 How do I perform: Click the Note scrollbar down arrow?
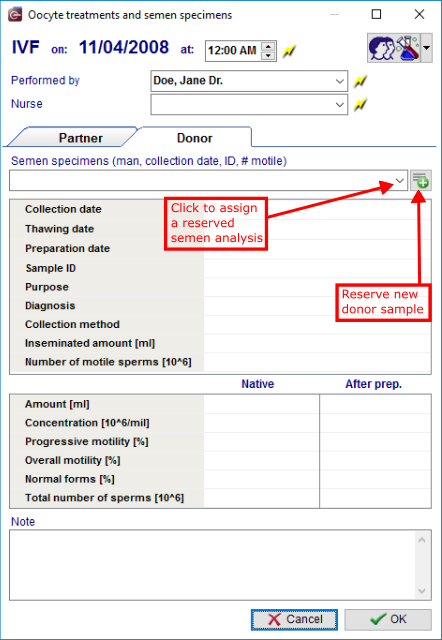(x=422, y=591)
